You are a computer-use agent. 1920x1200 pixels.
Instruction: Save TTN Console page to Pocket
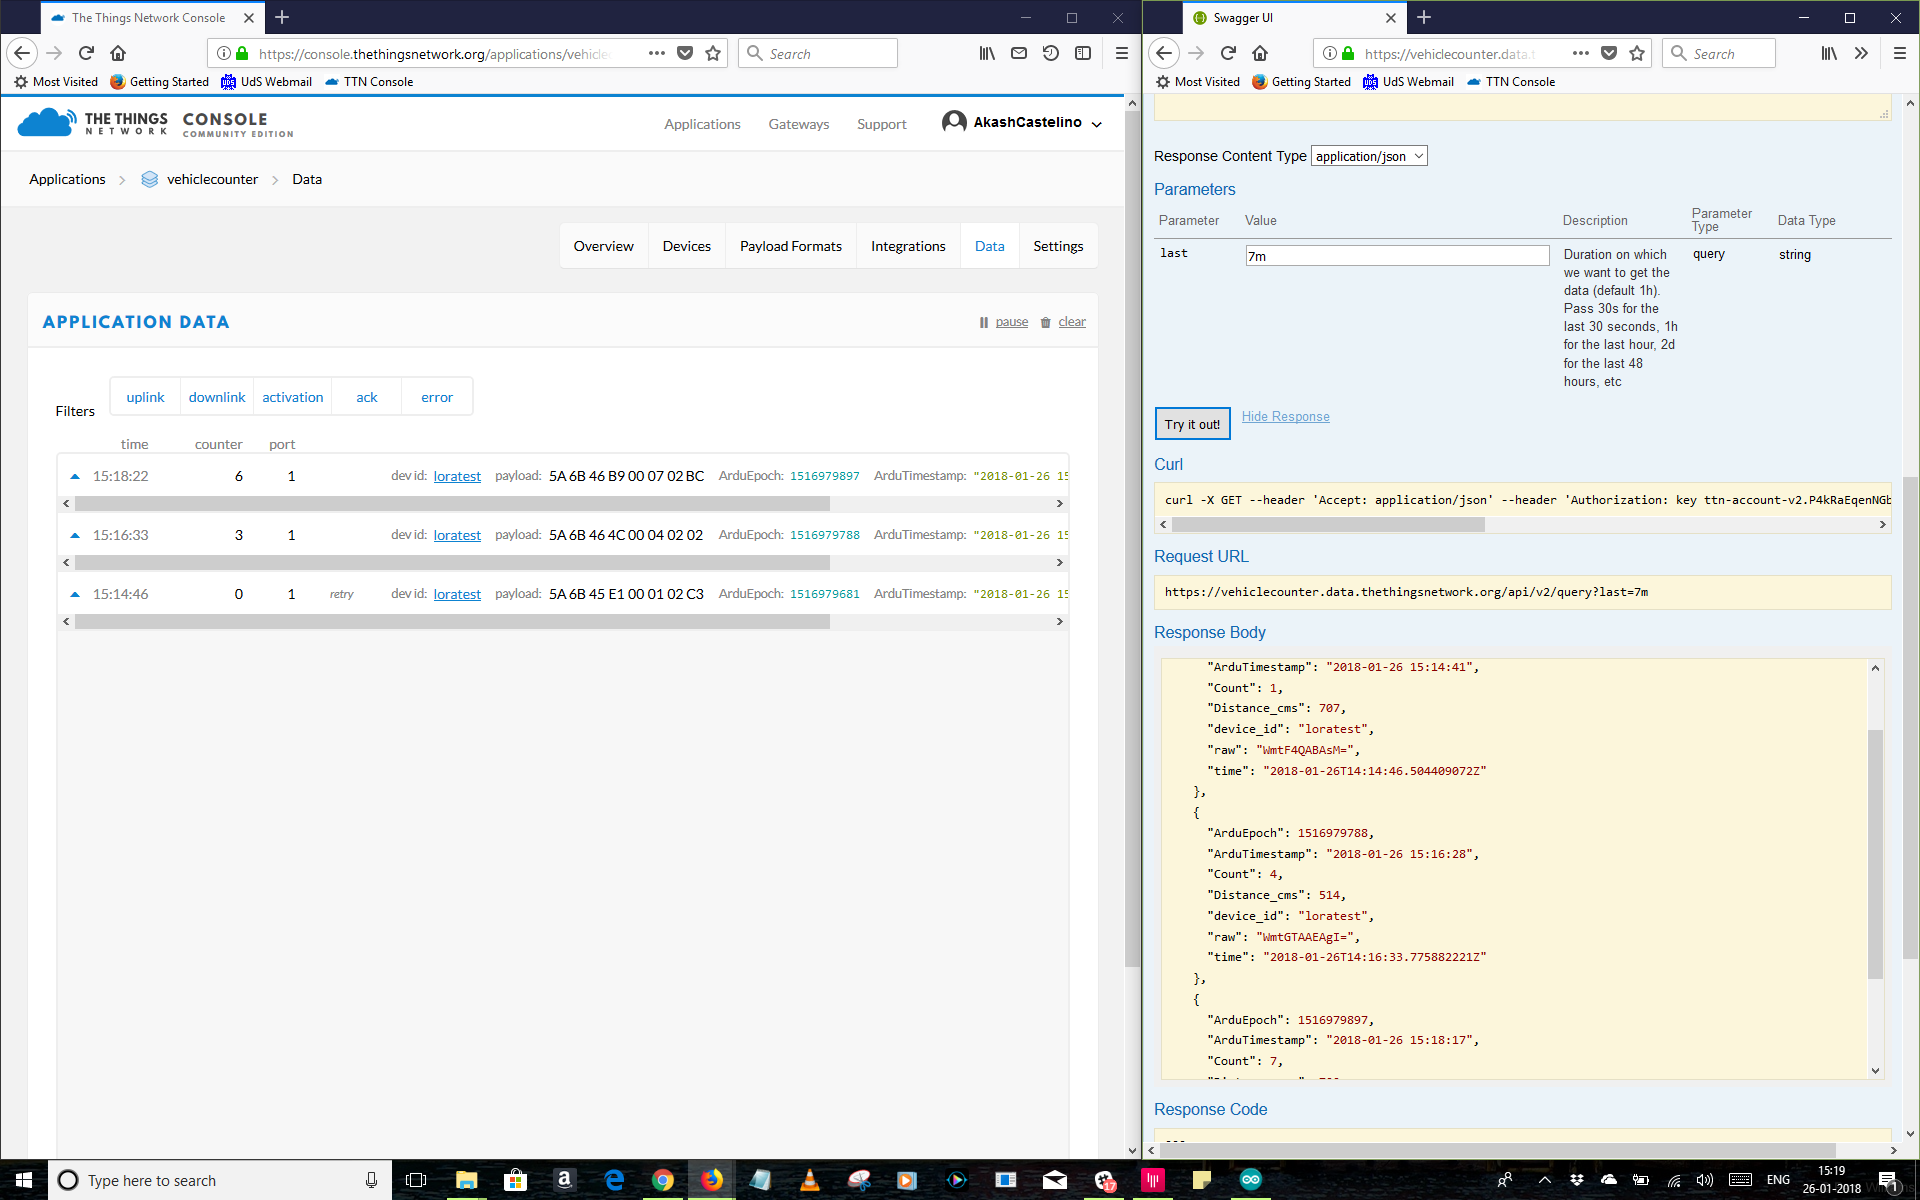coord(685,53)
